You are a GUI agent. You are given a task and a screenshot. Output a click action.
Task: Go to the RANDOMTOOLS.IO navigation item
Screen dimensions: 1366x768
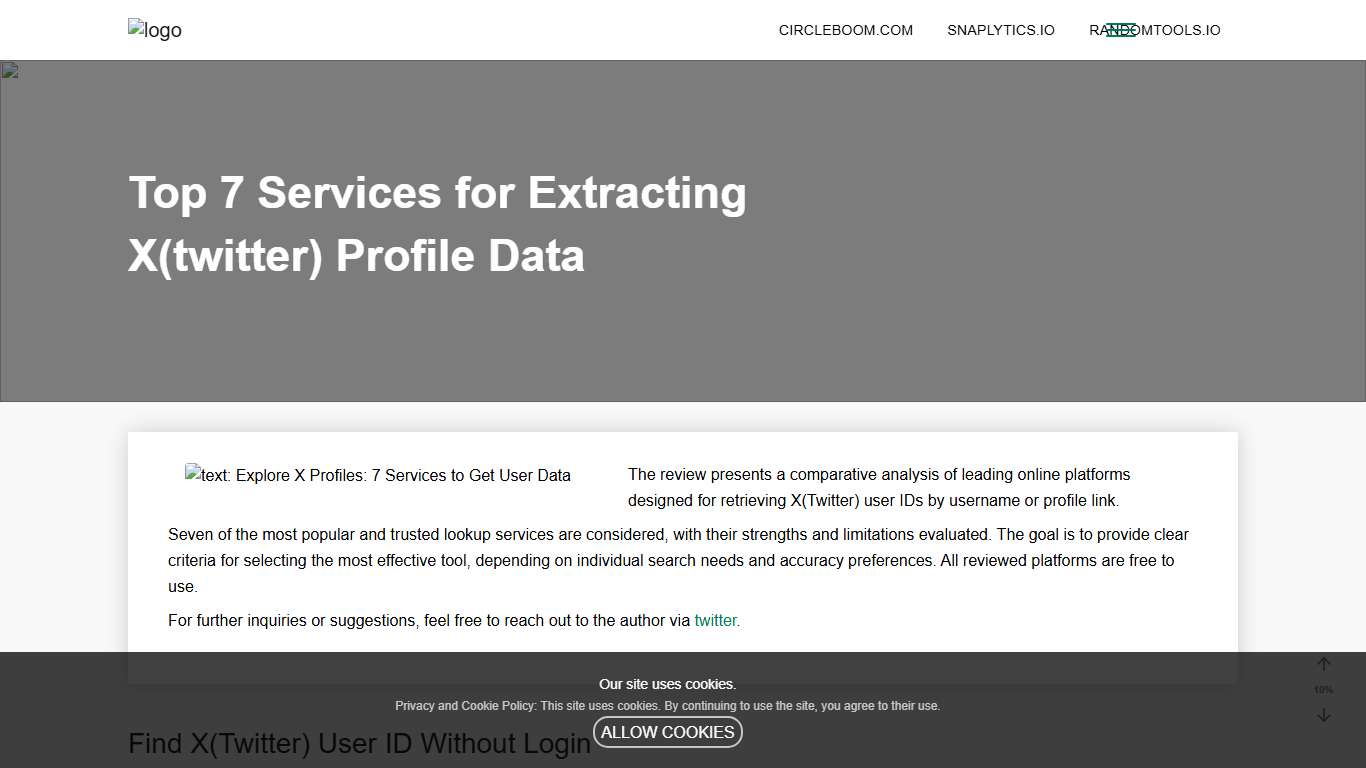(1185, 30)
